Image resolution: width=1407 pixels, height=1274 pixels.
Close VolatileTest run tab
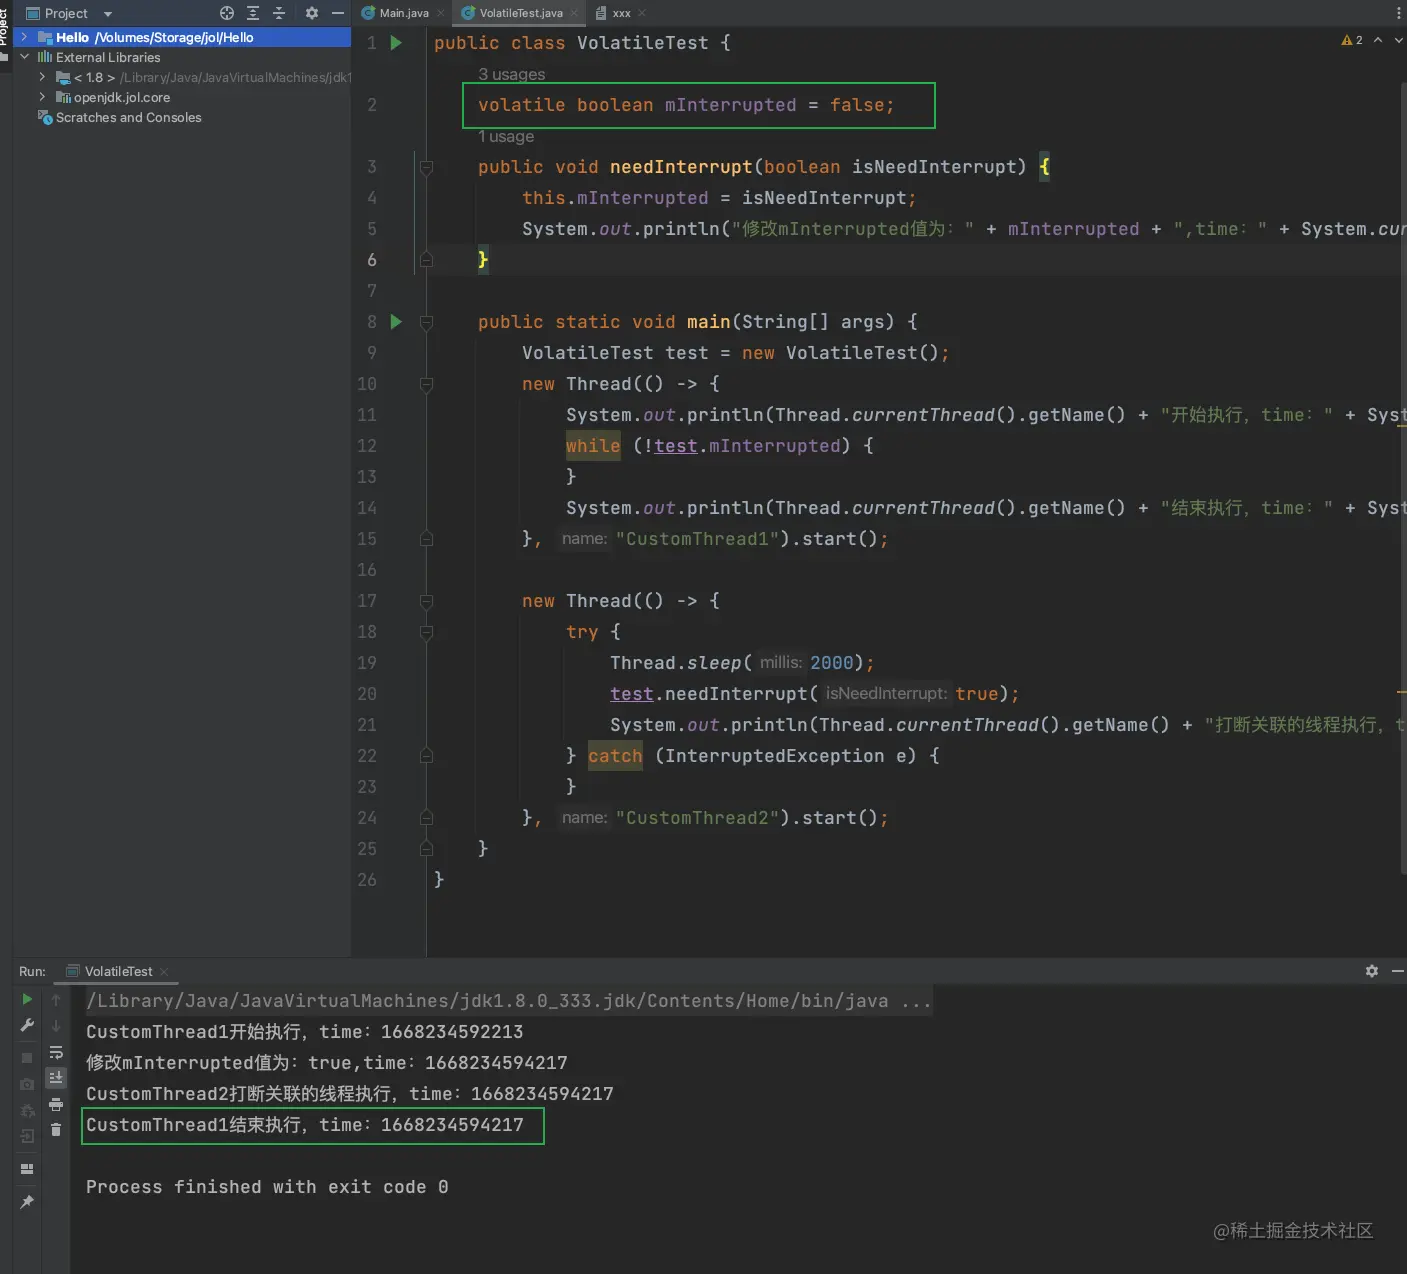(x=164, y=972)
